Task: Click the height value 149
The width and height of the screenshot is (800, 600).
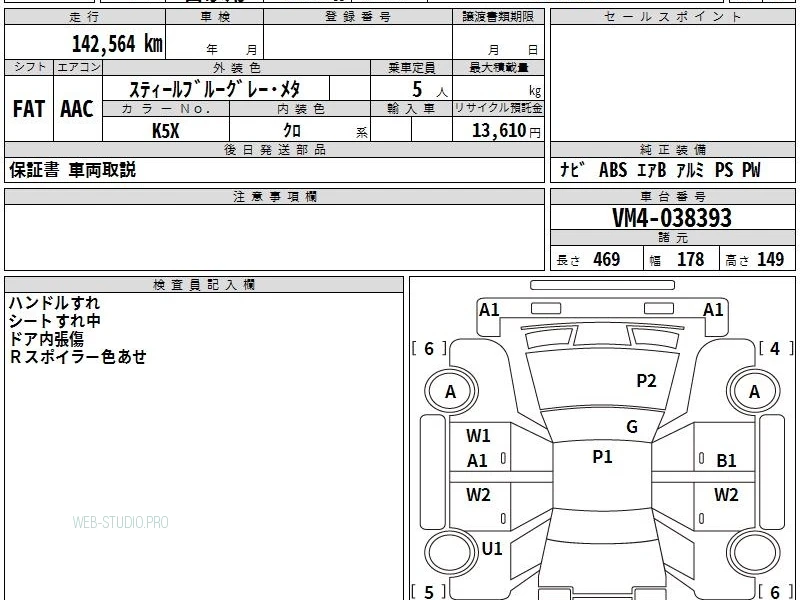Action: [770, 259]
